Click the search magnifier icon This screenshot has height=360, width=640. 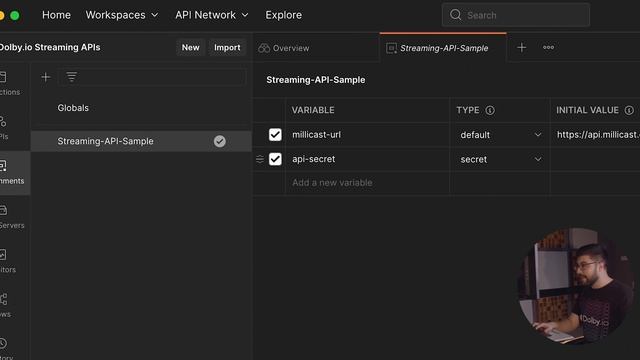tap(456, 15)
